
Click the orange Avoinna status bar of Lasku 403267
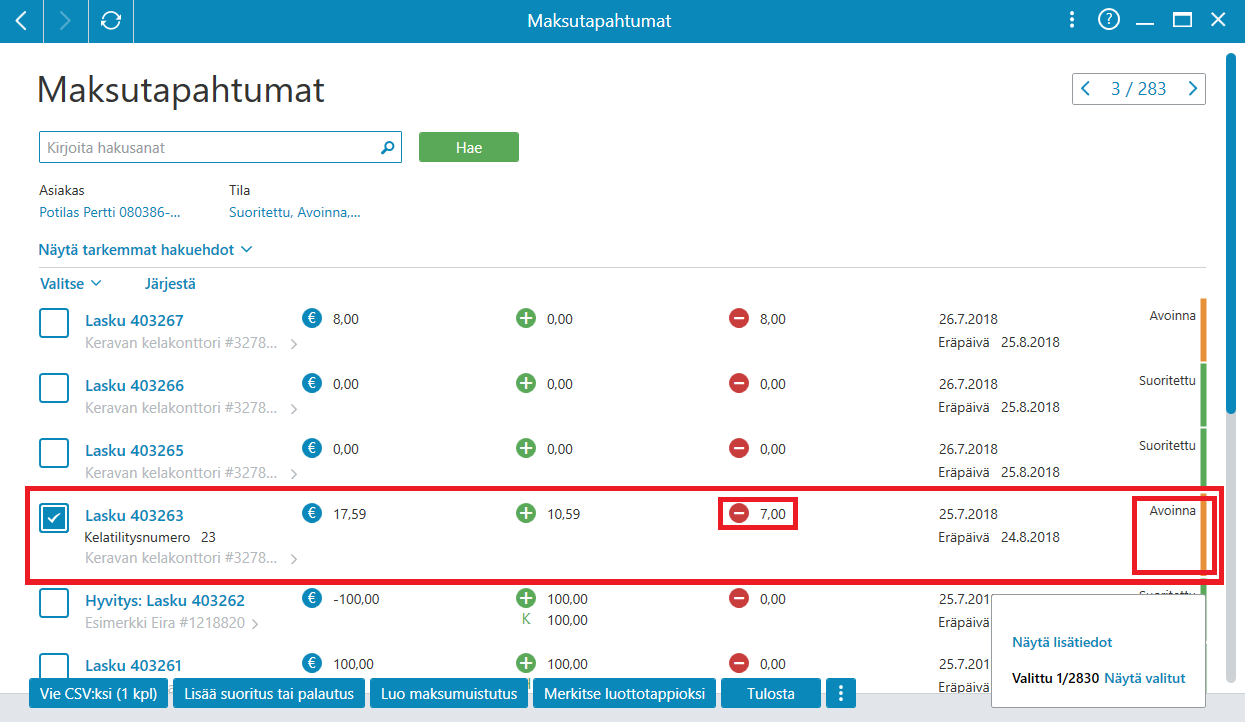pyautogui.click(x=1204, y=330)
